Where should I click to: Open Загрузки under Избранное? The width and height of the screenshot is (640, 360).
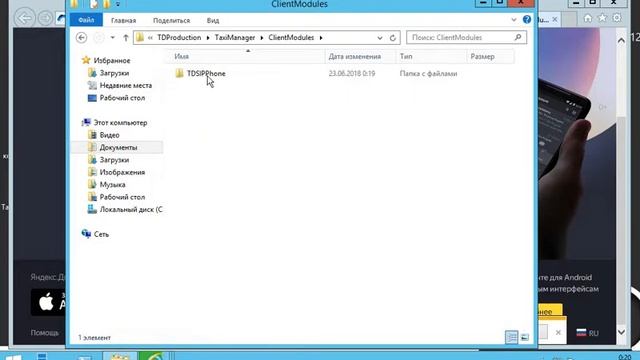(114, 73)
